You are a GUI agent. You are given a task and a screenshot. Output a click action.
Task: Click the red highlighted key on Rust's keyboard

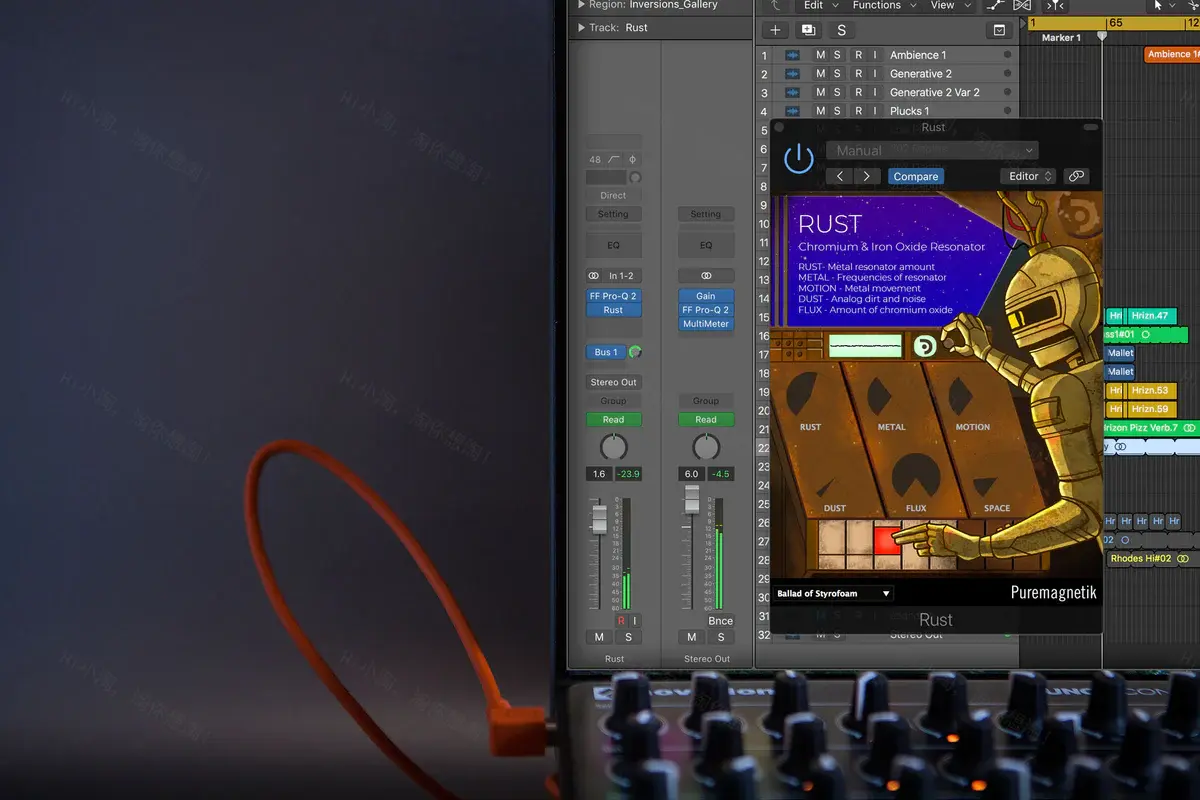click(x=887, y=540)
